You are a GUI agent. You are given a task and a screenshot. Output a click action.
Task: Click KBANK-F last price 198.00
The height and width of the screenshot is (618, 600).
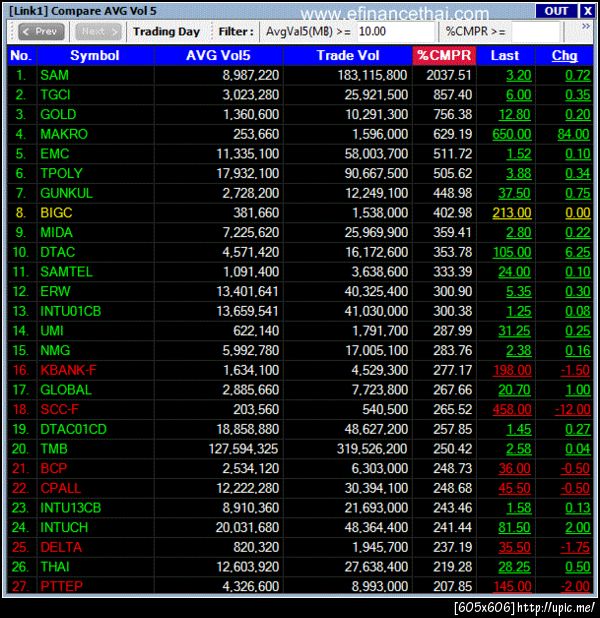pyautogui.click(x=512, y=370)
